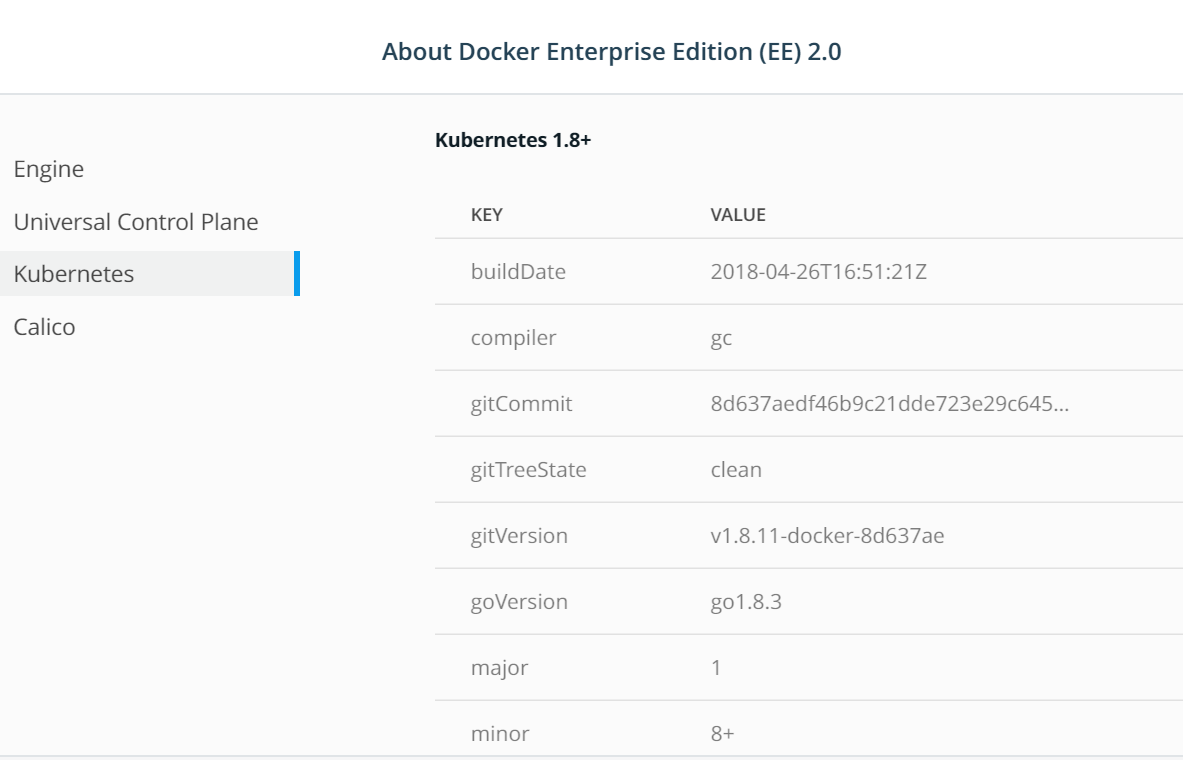
Task: Open the Universal Control Plane section
Action: click(136, 222)
